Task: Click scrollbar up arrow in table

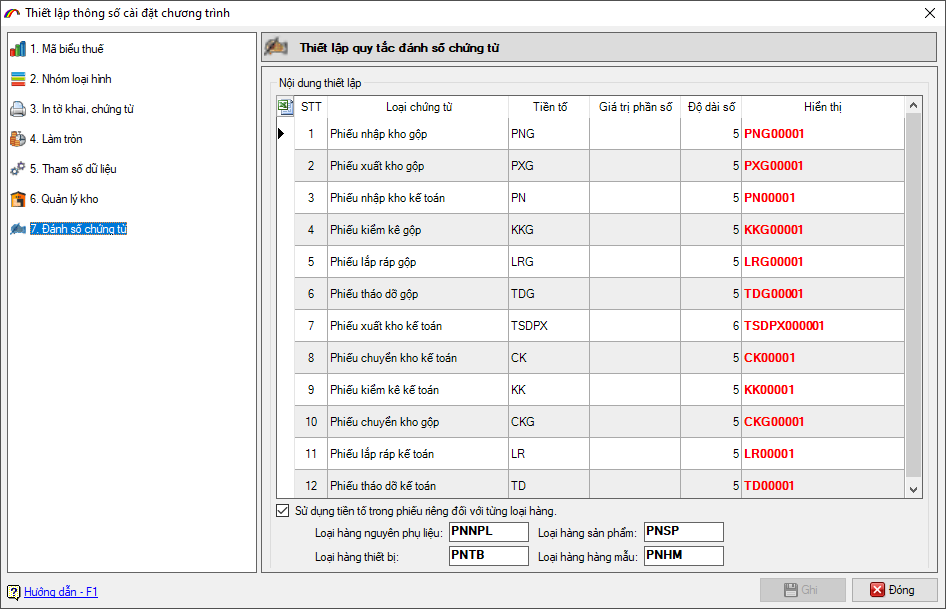Action: (x=913, y=106)
